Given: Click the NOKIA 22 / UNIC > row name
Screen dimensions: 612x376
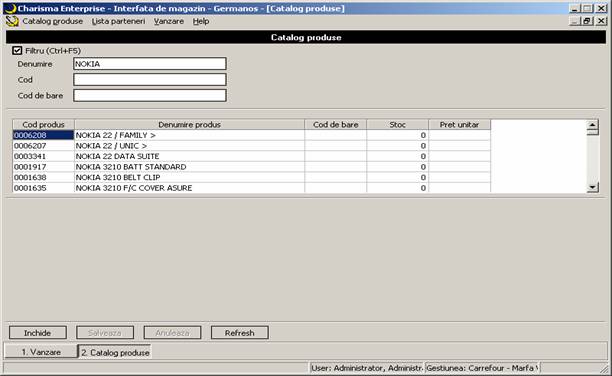Looking at the screenshot, I should 111,146.
